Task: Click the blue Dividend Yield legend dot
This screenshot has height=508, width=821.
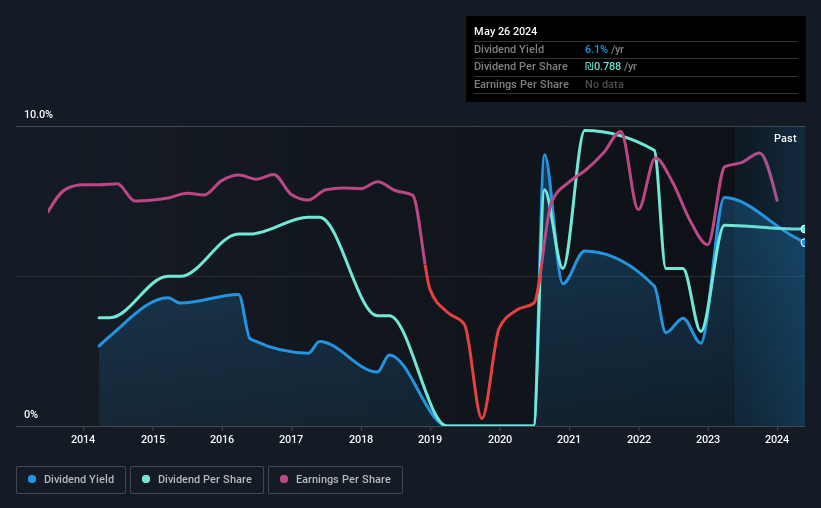Action: (32, 479)
